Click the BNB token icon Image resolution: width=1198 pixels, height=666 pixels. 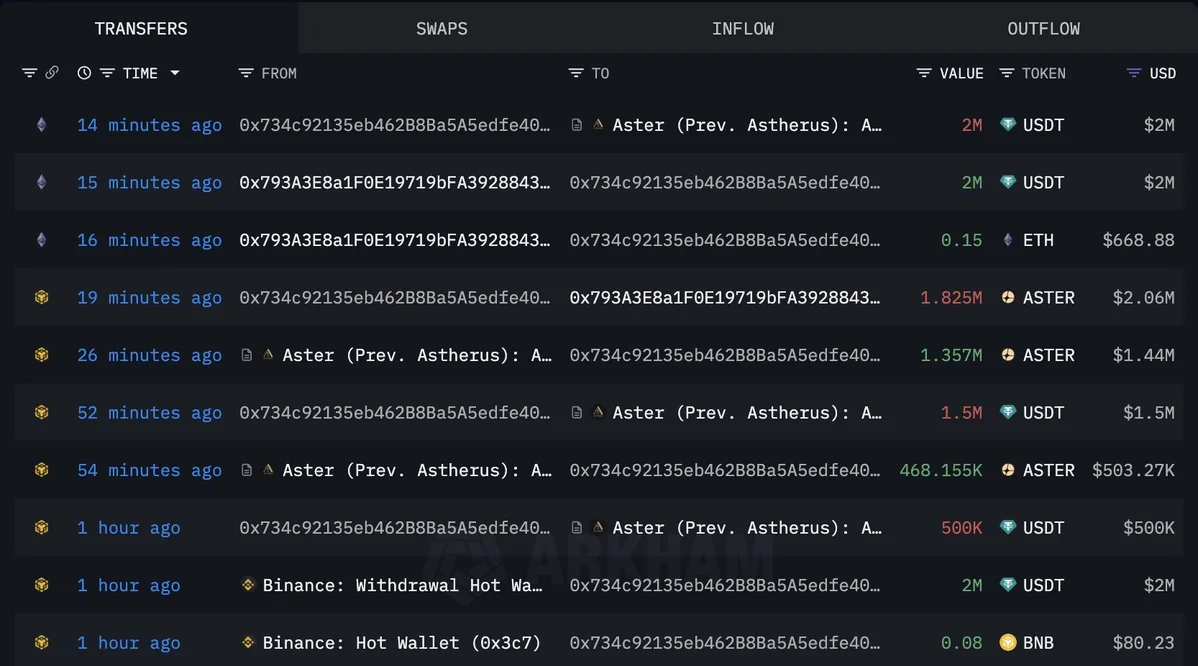coord(1008,643)
